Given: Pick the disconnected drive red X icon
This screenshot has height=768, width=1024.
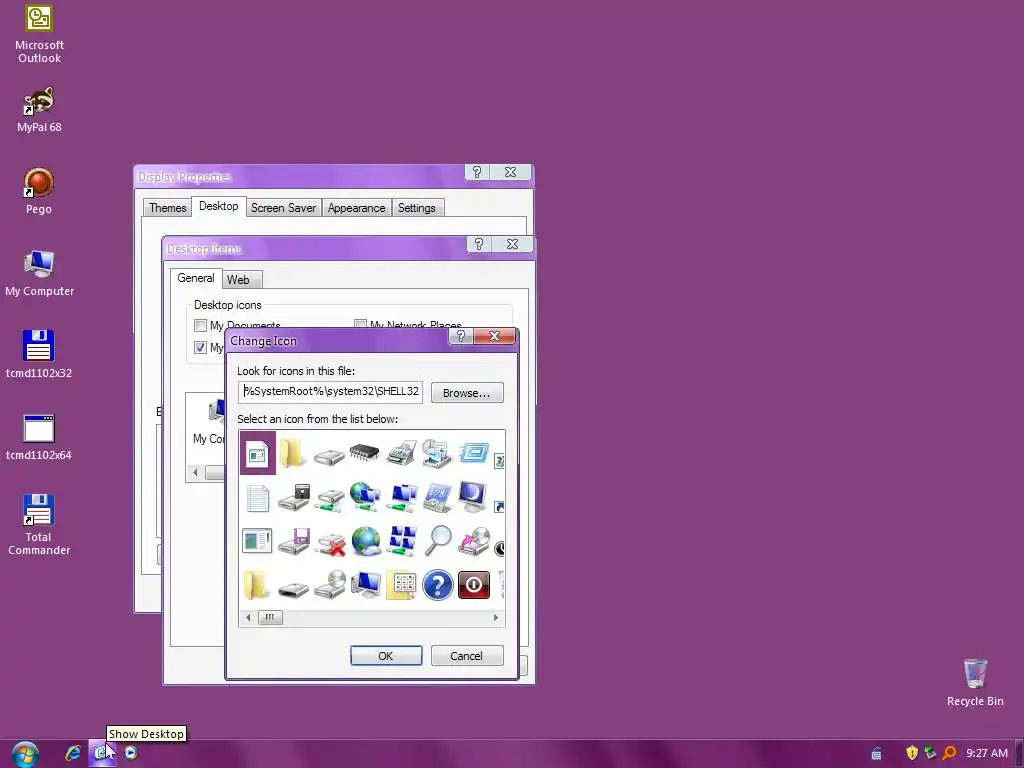Looking at the screenshot, I should pyautogui.click(x=330, y=544).
